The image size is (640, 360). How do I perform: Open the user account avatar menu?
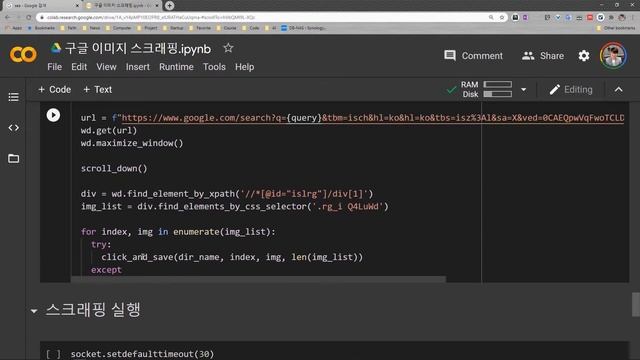(613, 56)
